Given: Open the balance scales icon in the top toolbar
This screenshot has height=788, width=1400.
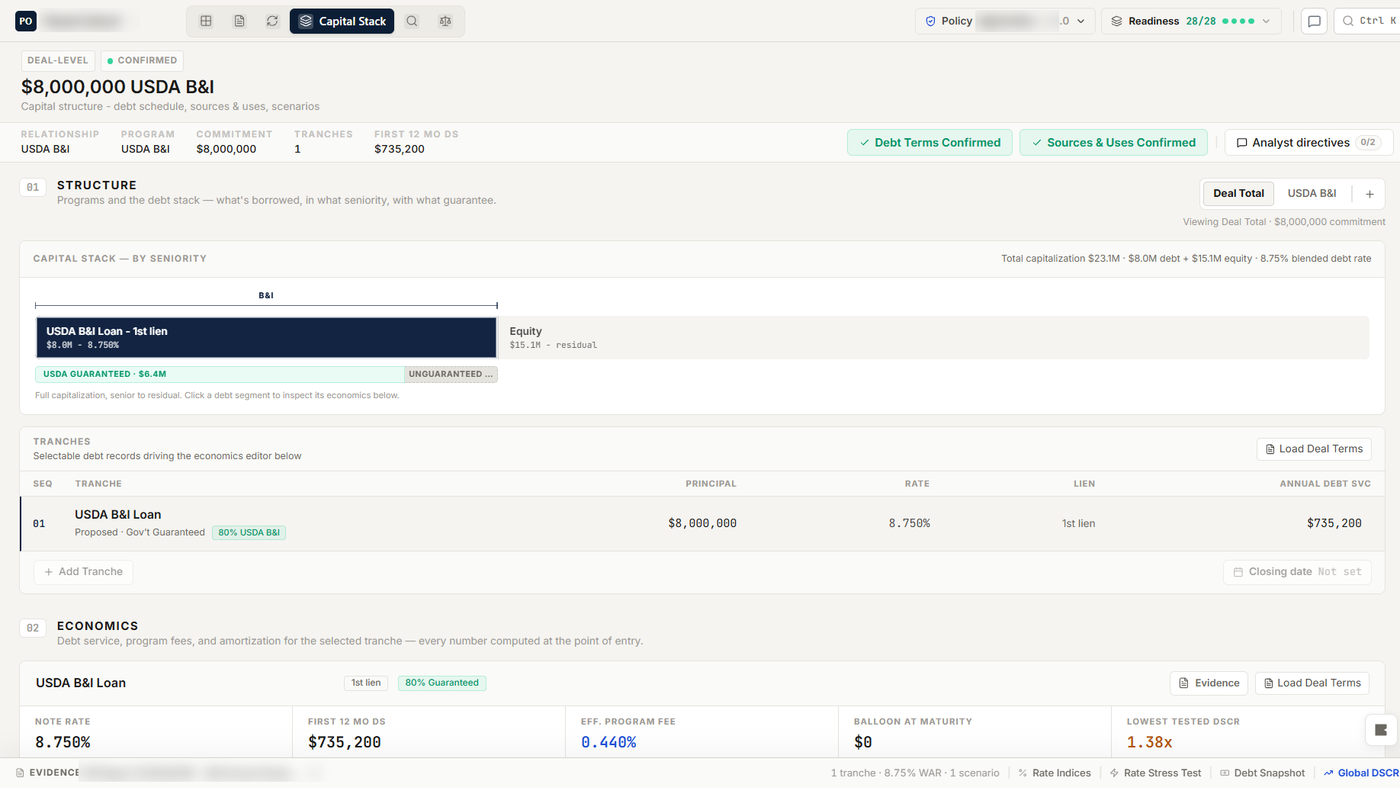Looking at the screenshot, I should [x=445, y=21].
